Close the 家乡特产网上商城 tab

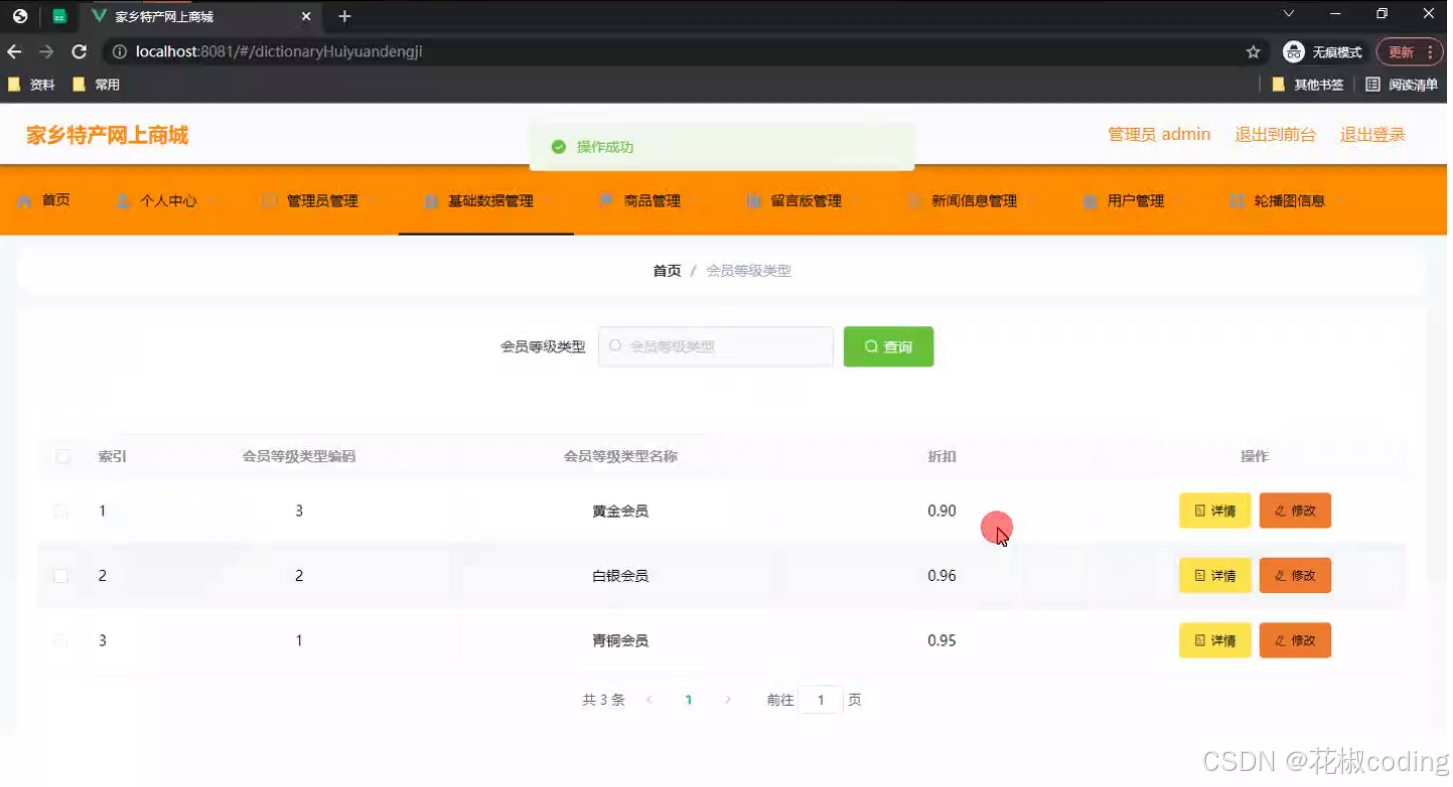pos(307,16)
